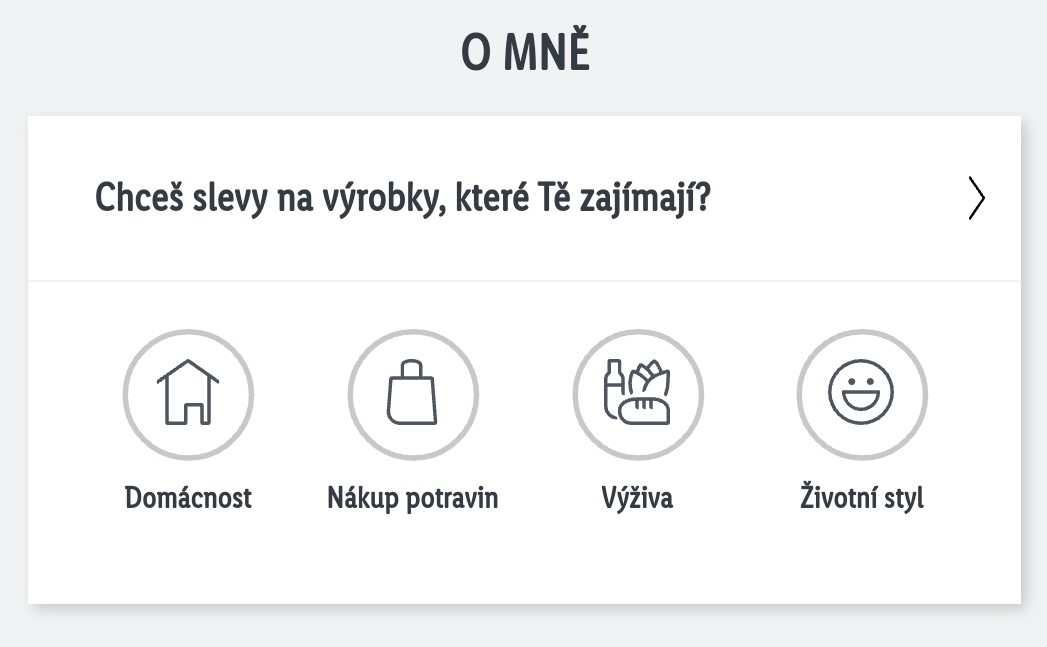Select the Nákup potravin text label
The width and height of the screenshot is (1047, 647).
(x=413, y=499)
